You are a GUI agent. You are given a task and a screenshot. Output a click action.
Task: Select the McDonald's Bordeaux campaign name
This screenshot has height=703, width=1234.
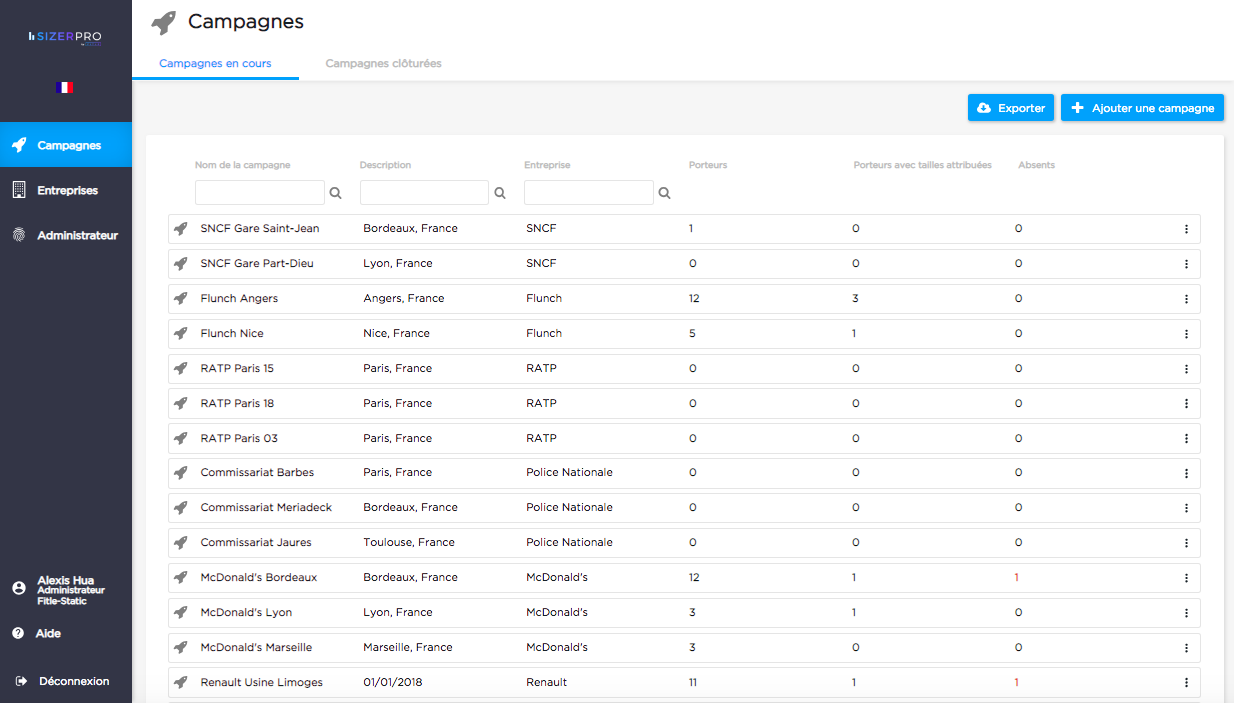click(259, 577)
